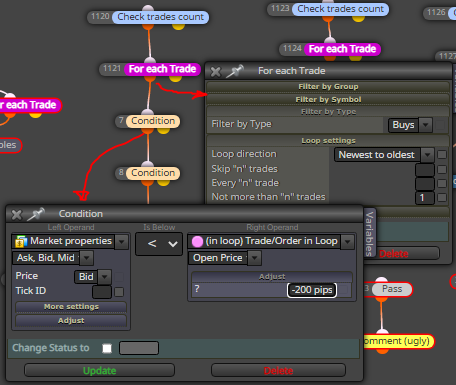Toggle the Skip "n" trades checkbox
Viewport: 456px width, 385px height.
point(442,169)
